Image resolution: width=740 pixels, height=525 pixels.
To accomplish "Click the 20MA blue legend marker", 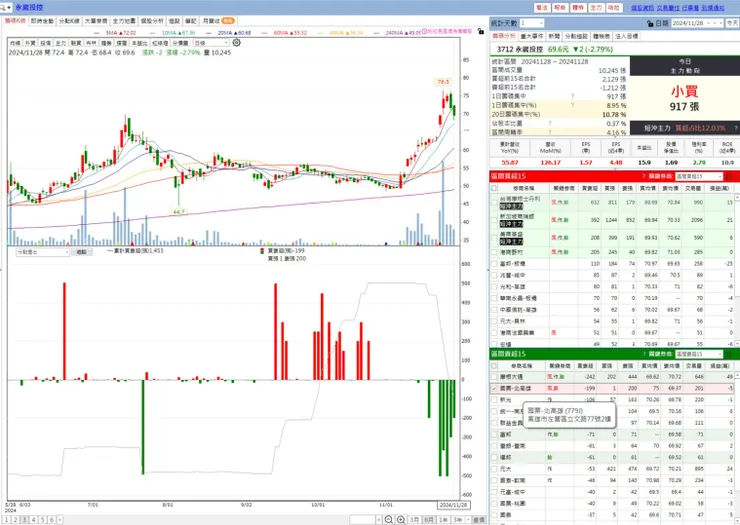I will coord(208,33).
